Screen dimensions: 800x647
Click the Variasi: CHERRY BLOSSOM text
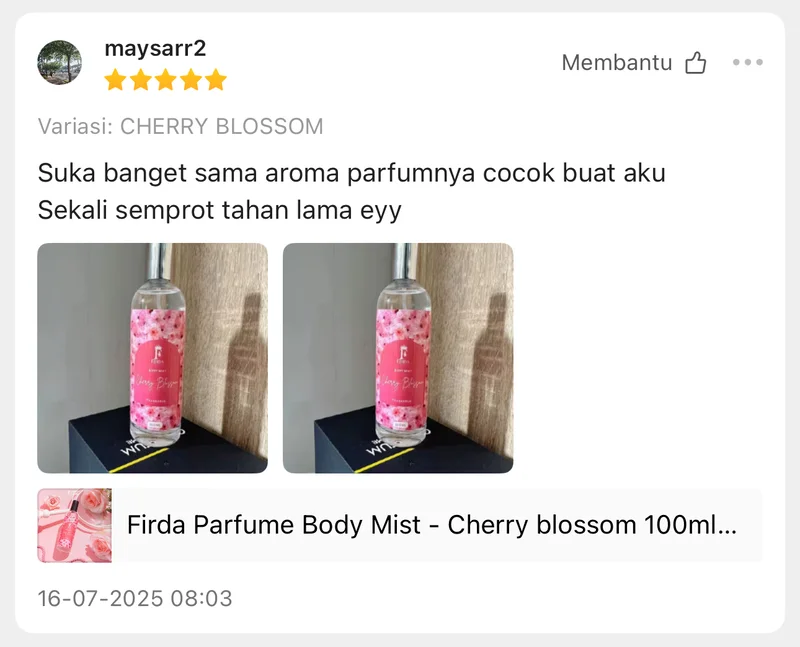pos(181,126)
